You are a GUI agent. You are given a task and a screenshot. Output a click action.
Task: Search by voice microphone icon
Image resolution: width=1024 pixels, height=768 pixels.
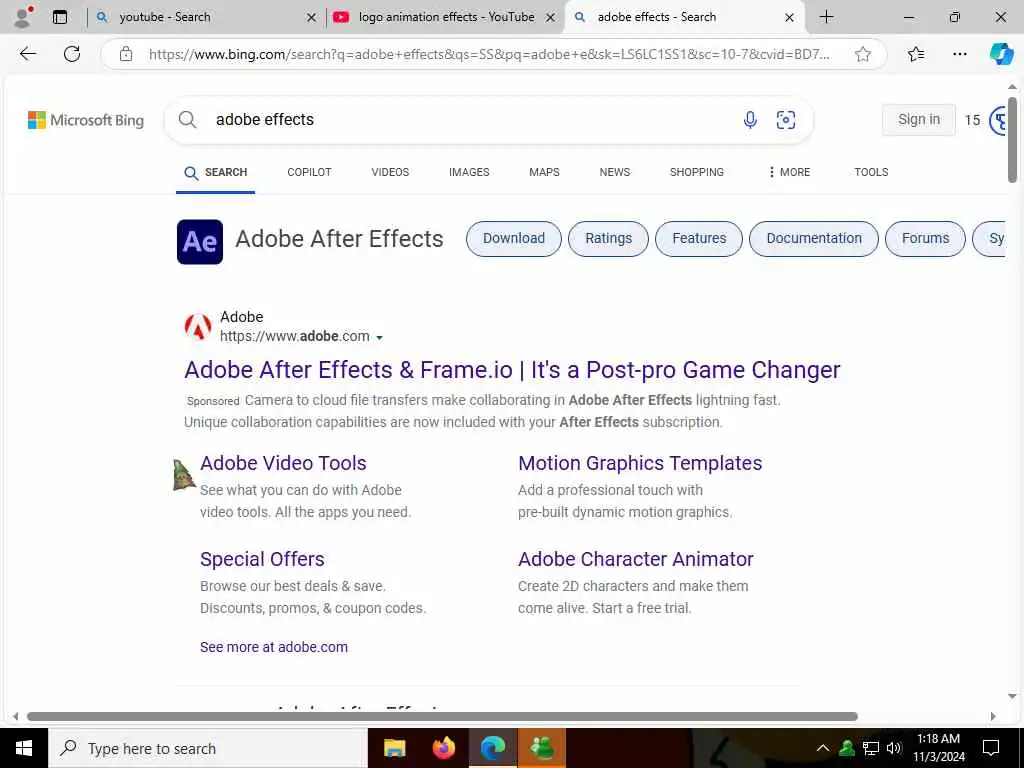(x=750, y=120)
